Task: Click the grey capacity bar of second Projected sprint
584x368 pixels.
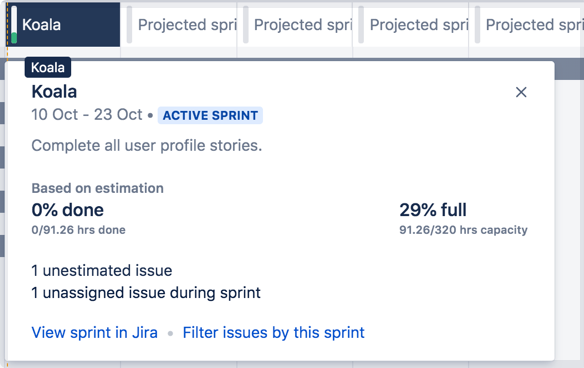Action: [x=245, y=25]
